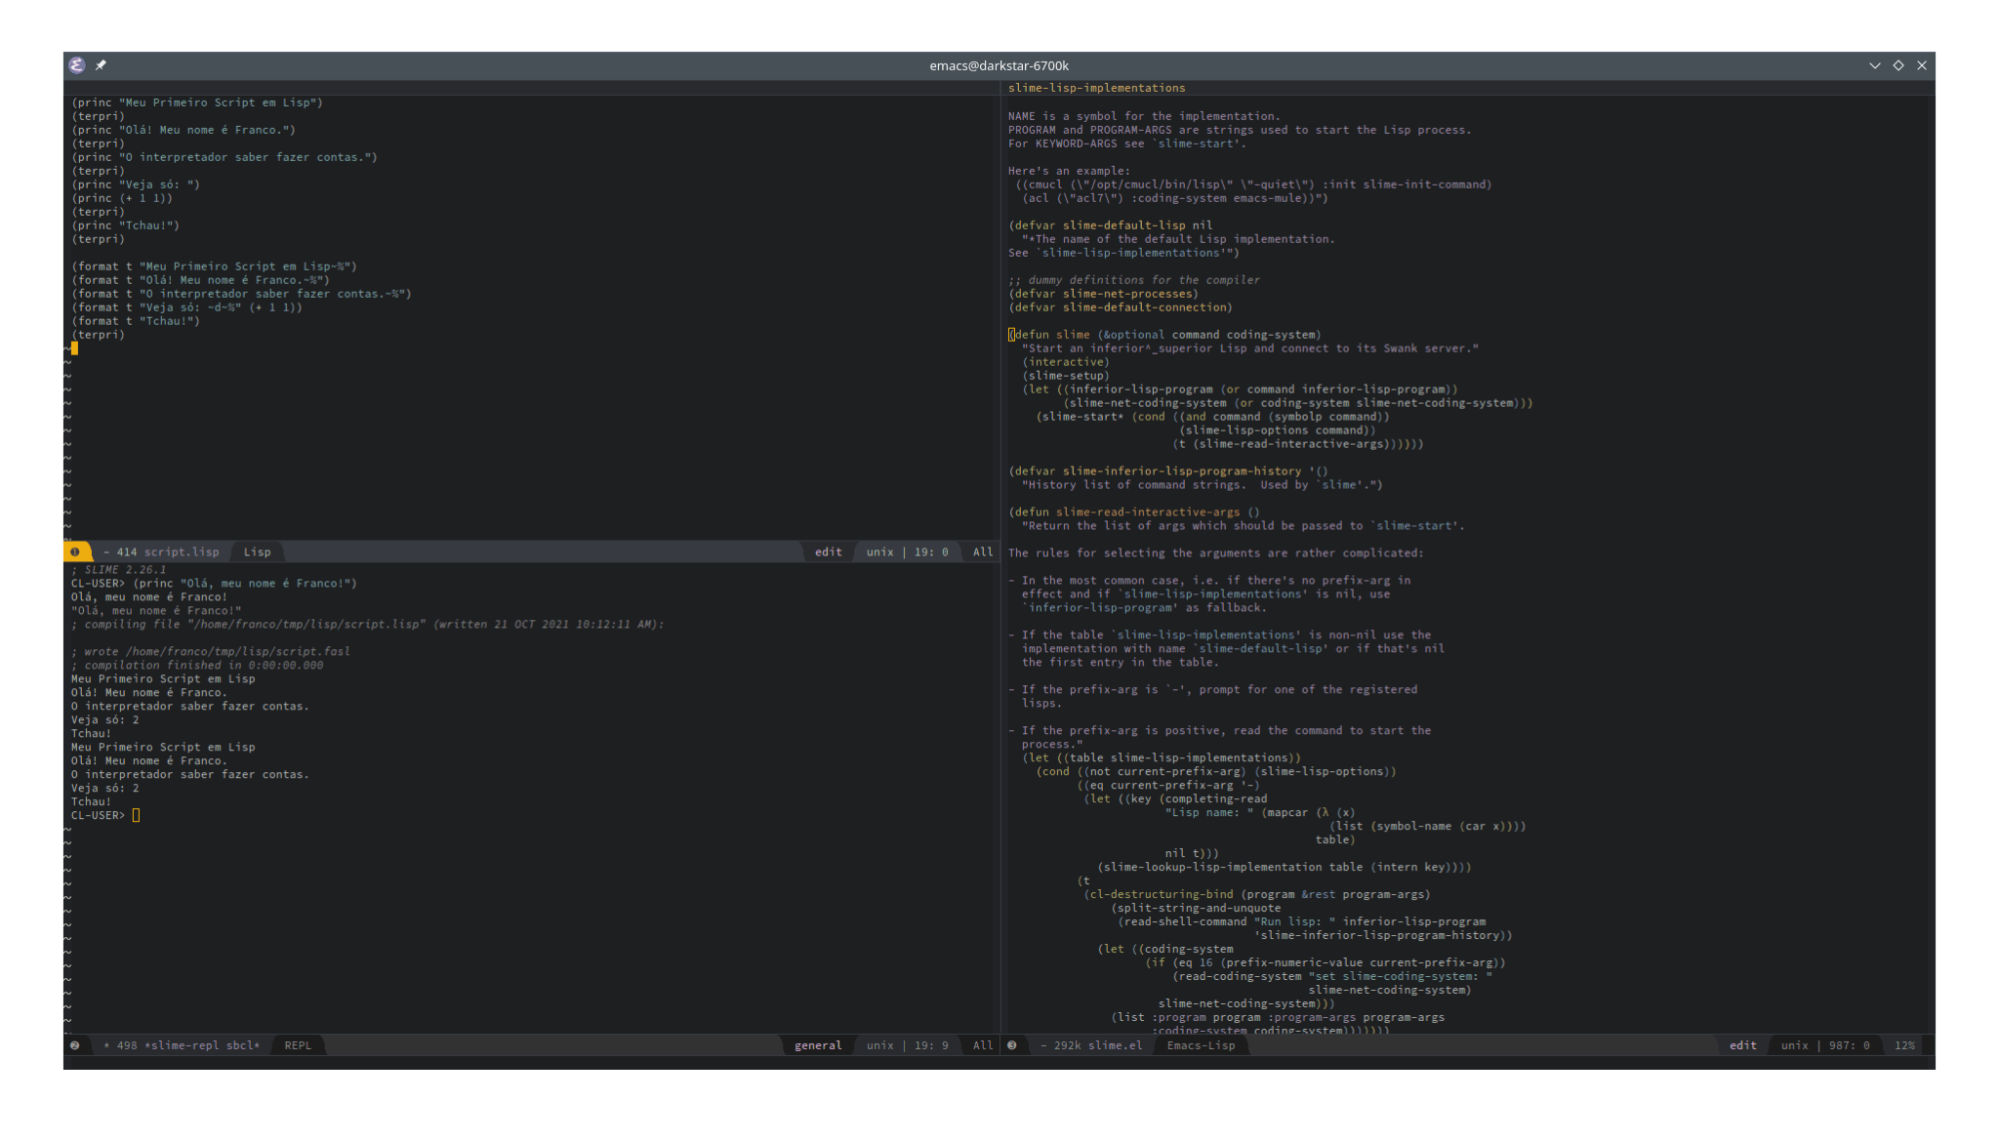
Task: Click '(defvar slime-default-connection)' line
Action: [x=1120, y=308]
